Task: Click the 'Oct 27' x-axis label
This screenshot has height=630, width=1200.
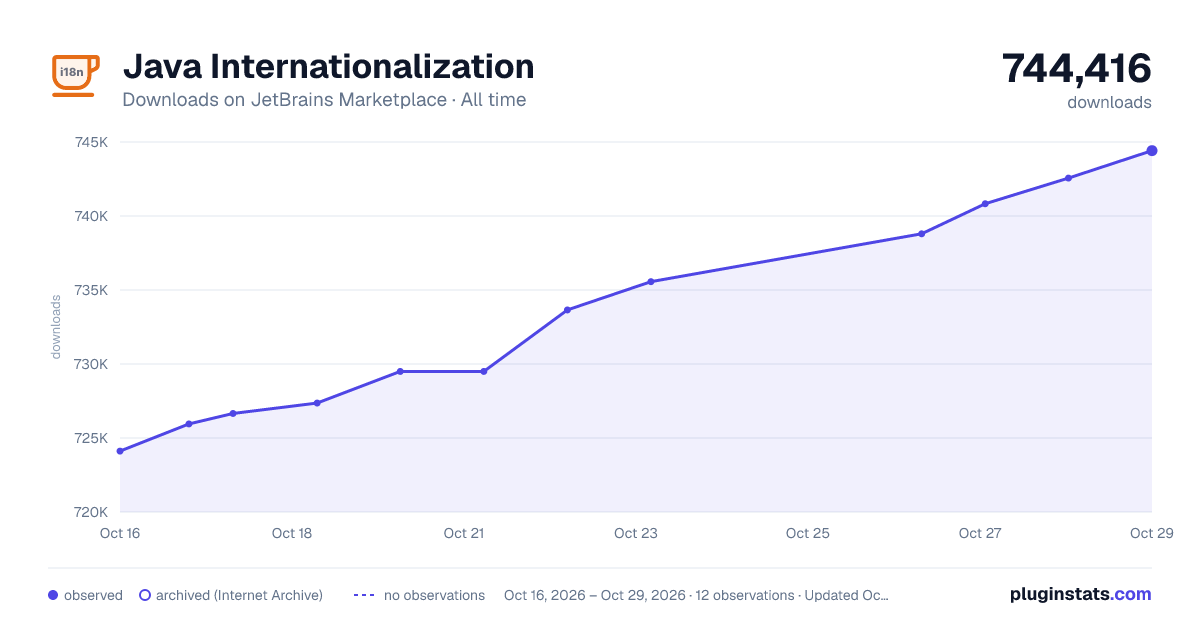Action: [980, 533]
